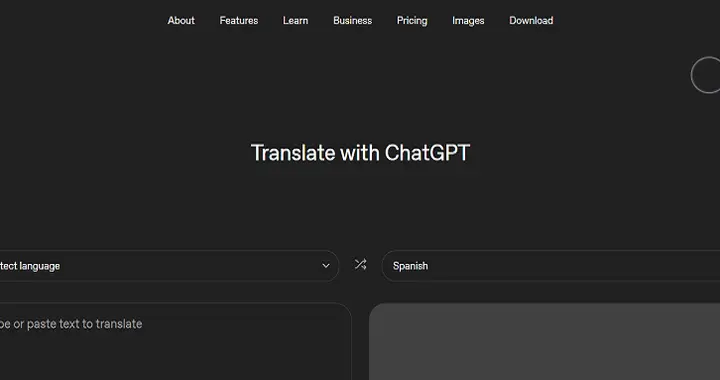
Task: Click the 'Translate with ChatGPT' heading
Action: pos(360,153)
